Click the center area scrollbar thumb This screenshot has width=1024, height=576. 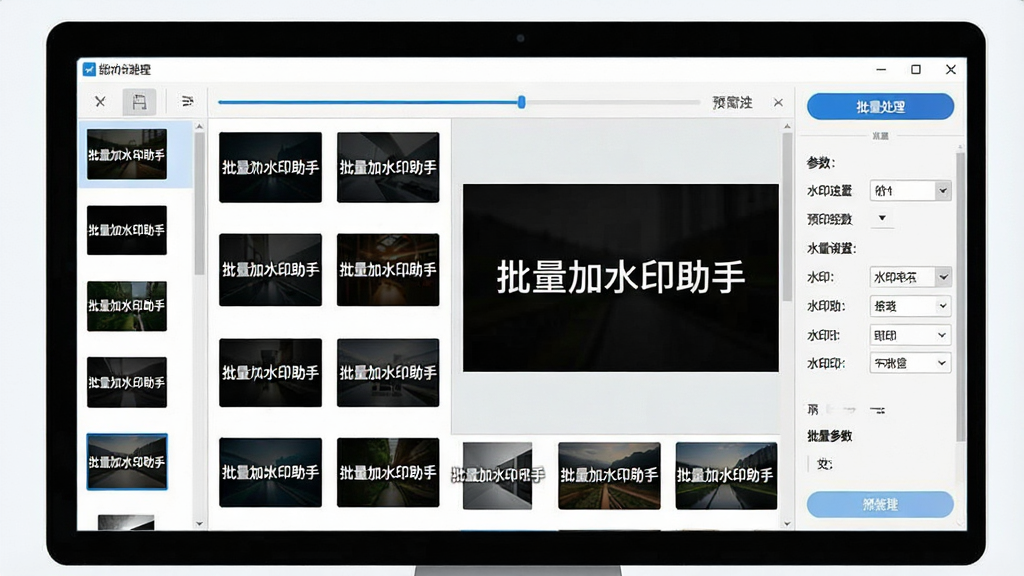(x=787, y=217)
